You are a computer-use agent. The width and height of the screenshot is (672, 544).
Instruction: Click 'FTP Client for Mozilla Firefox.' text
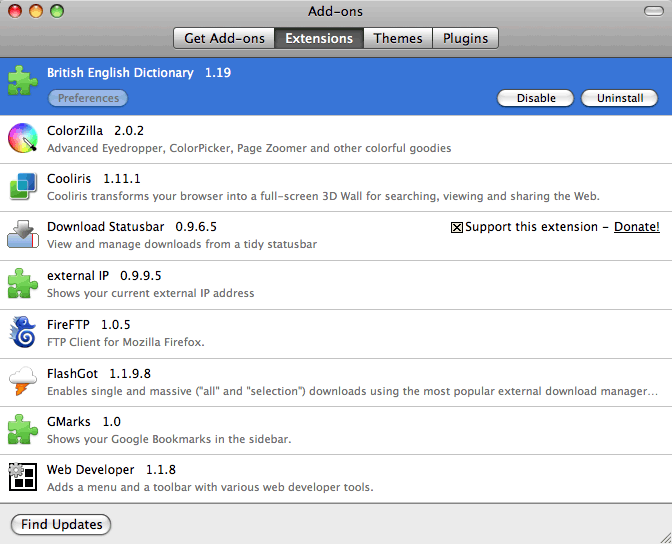coord(126,342)
